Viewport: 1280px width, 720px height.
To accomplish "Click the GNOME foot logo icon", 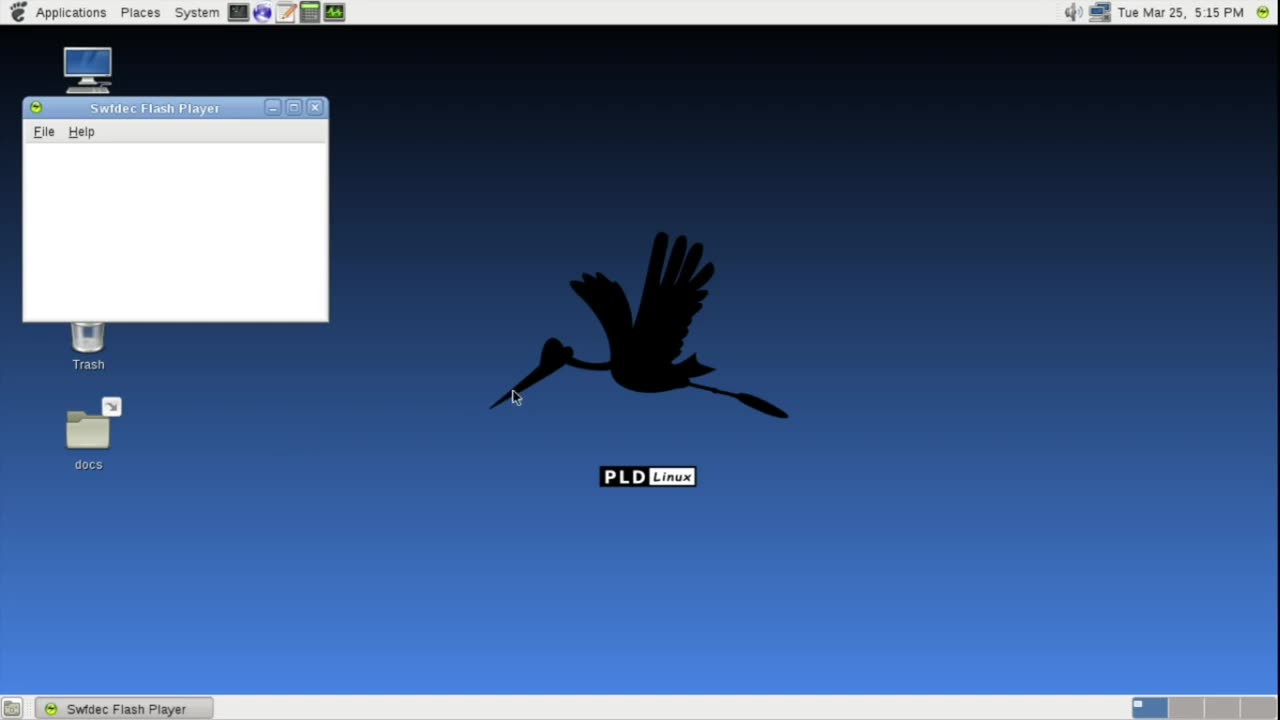I will [x=18, y=12].
